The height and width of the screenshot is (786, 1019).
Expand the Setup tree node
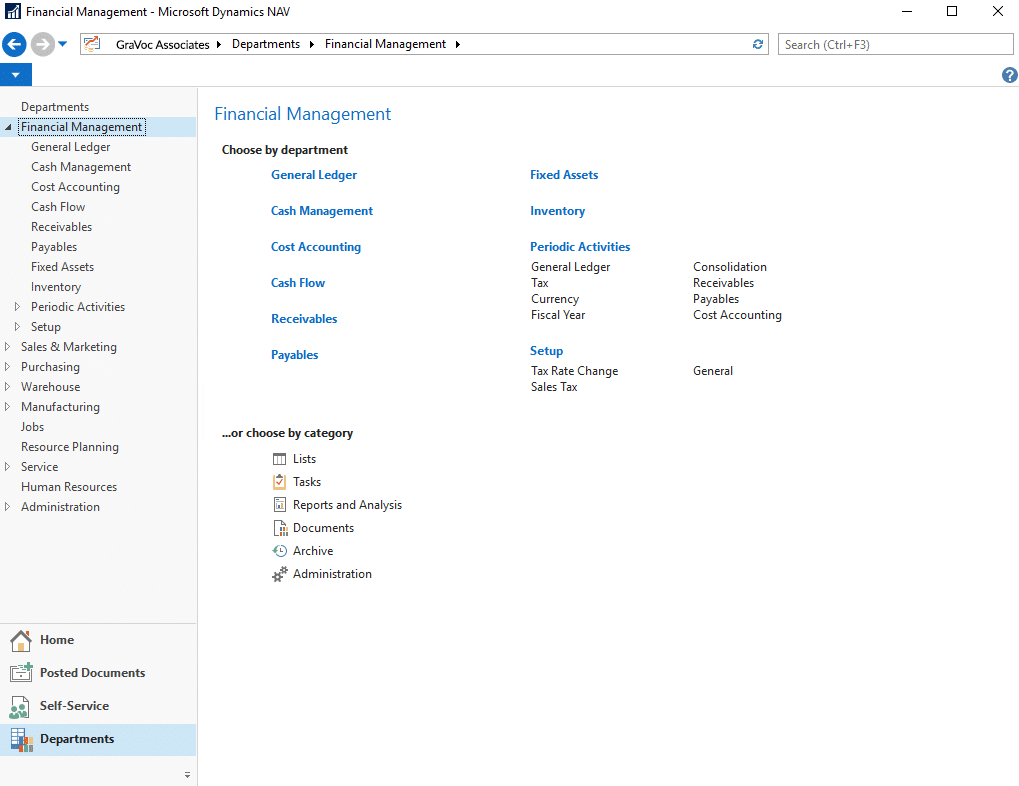coord(18,326)
